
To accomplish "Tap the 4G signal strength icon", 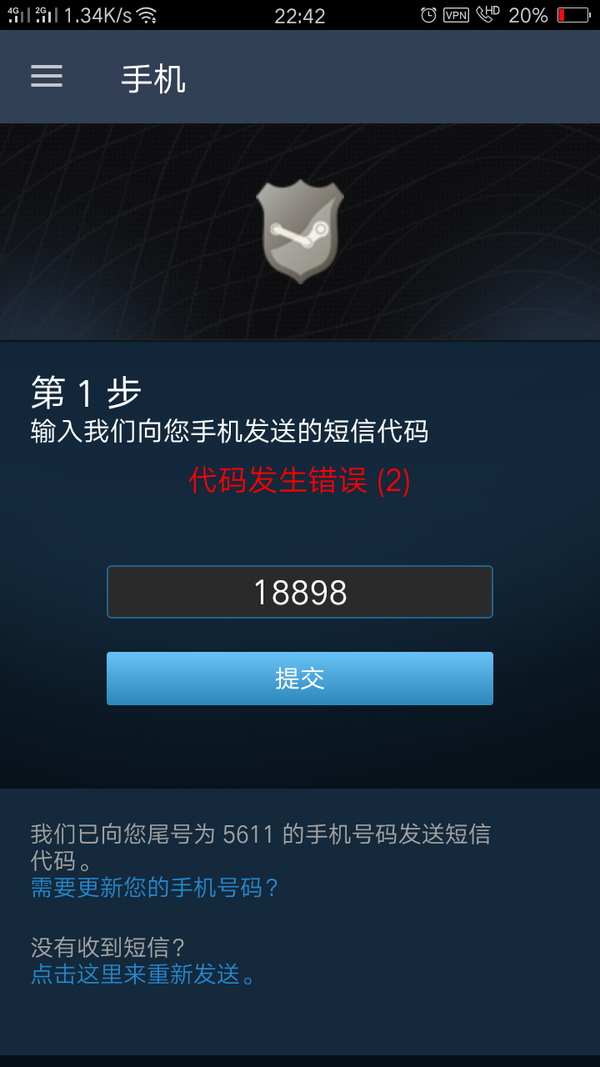I will click(19, 14).
